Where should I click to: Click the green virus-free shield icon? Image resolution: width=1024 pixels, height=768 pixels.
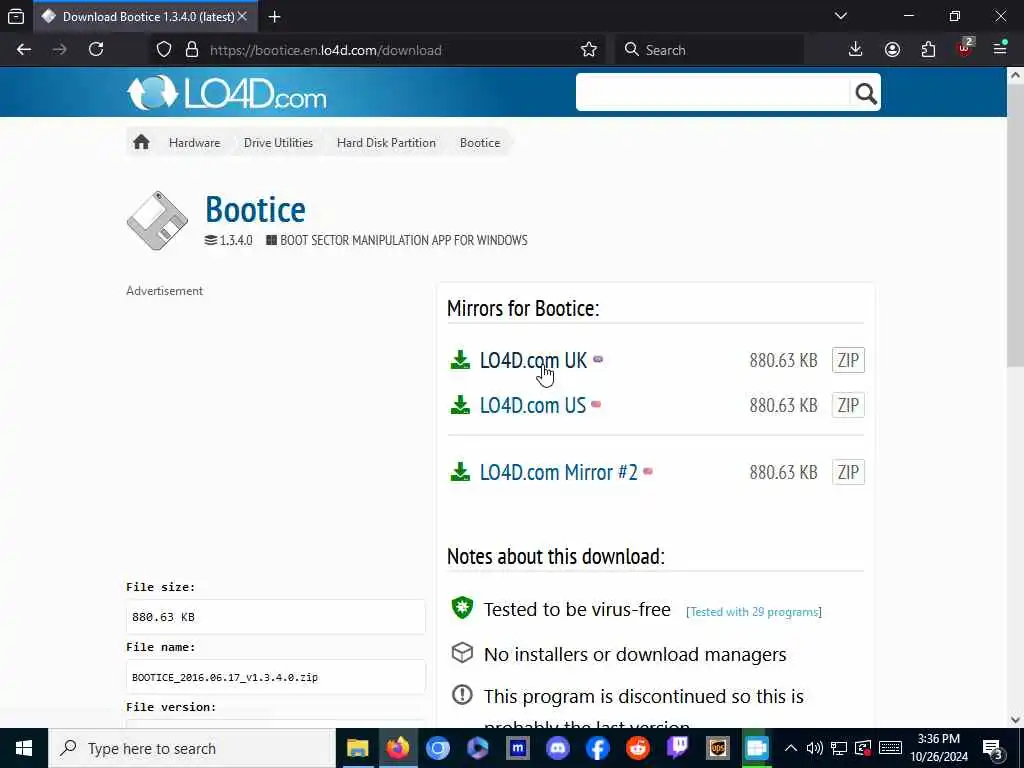[462, 608]
